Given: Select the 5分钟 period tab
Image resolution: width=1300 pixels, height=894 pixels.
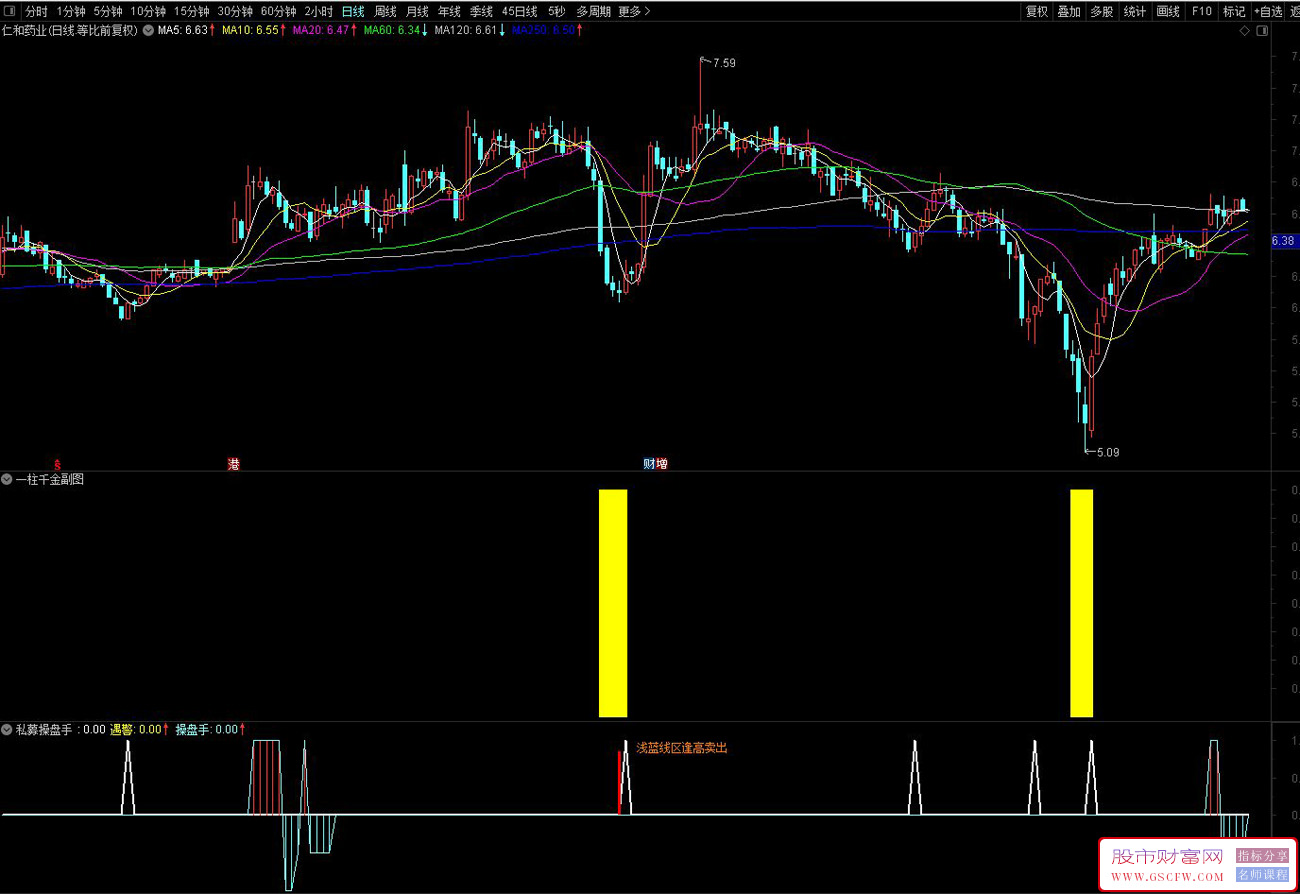Looking at the screenshot, I should tap(107, 12).
